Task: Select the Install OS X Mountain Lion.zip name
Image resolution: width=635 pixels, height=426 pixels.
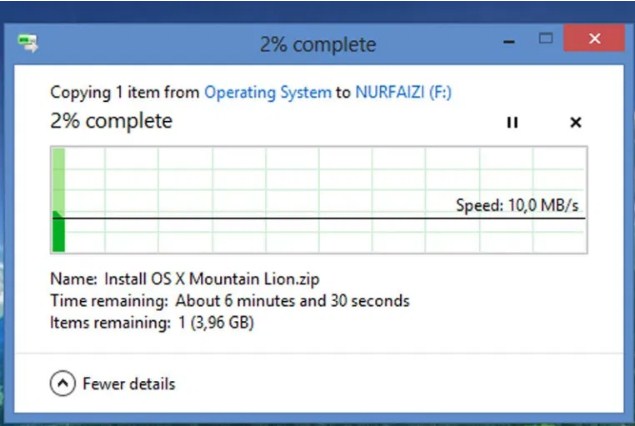Action: (x=212, y=279)
